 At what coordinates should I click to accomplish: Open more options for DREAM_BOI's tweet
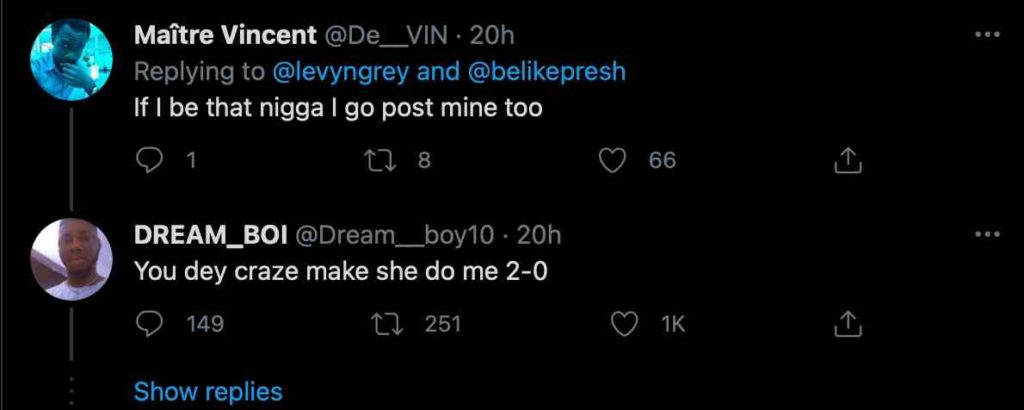(x=987, y=234)
